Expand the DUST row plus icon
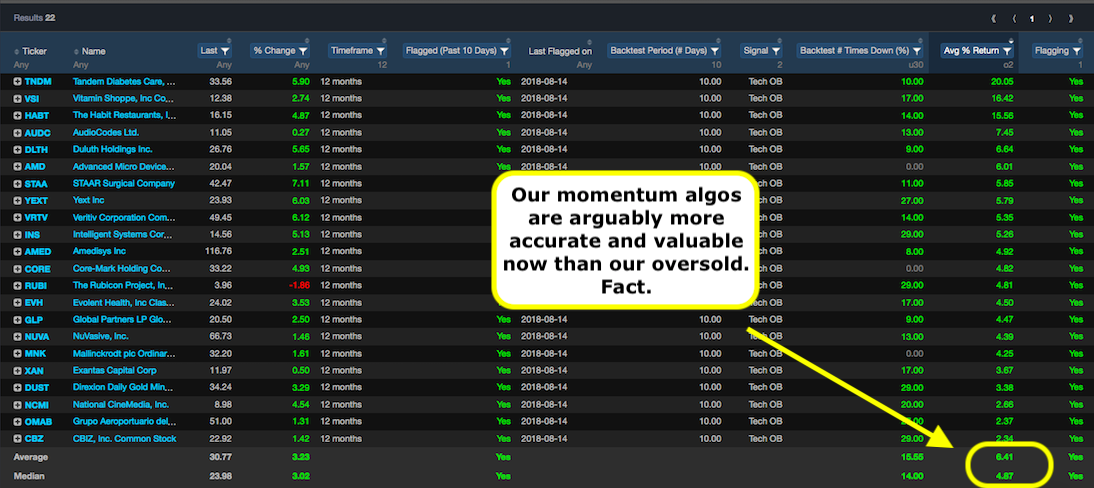Screen dimensions: 1094x488 click(17, 387)
